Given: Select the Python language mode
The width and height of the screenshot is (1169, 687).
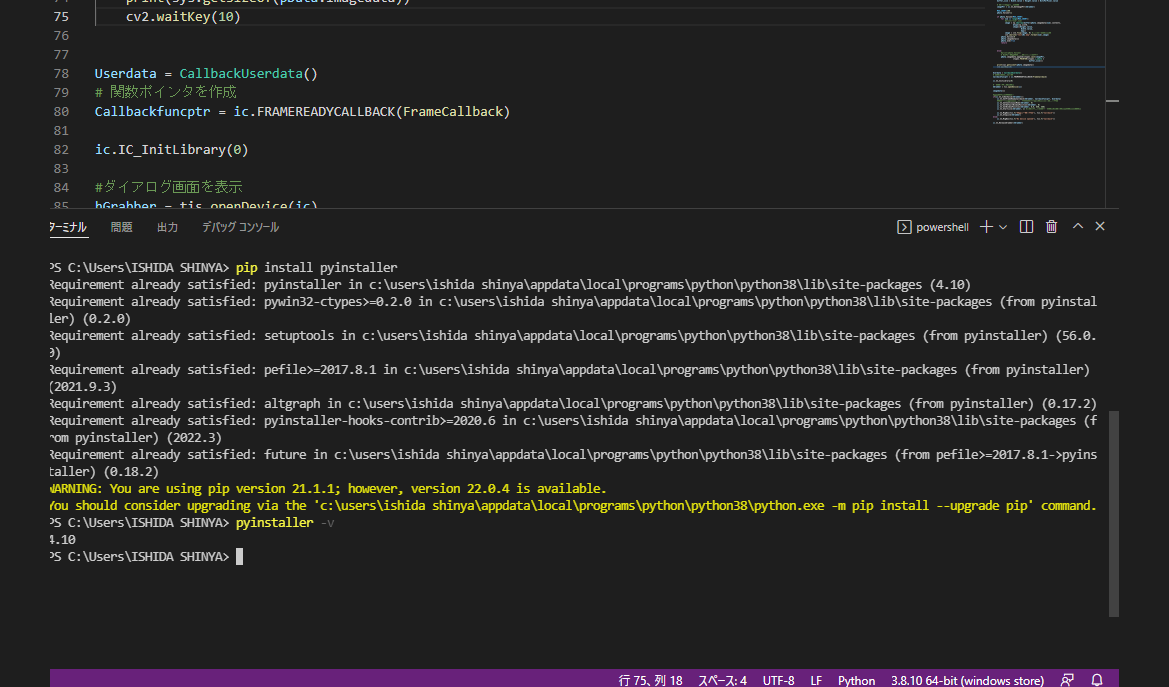Looking at the screenshot, I should pyautogui.click(x=856, y=680).
